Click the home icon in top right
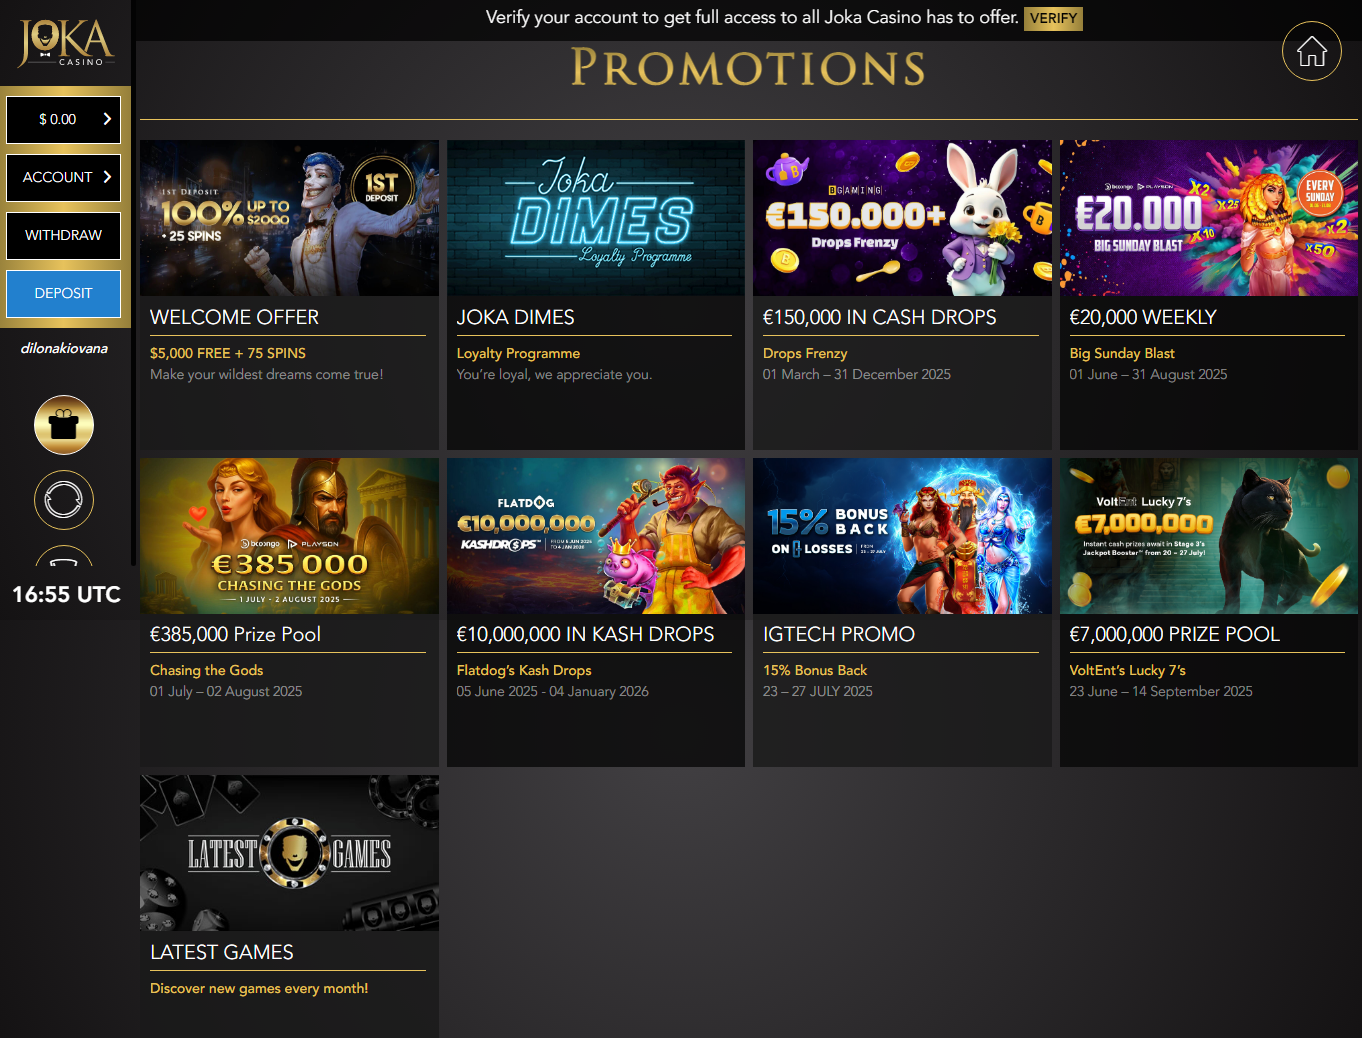This screenshot has height=1038, width=1362. coord(1311,51)
